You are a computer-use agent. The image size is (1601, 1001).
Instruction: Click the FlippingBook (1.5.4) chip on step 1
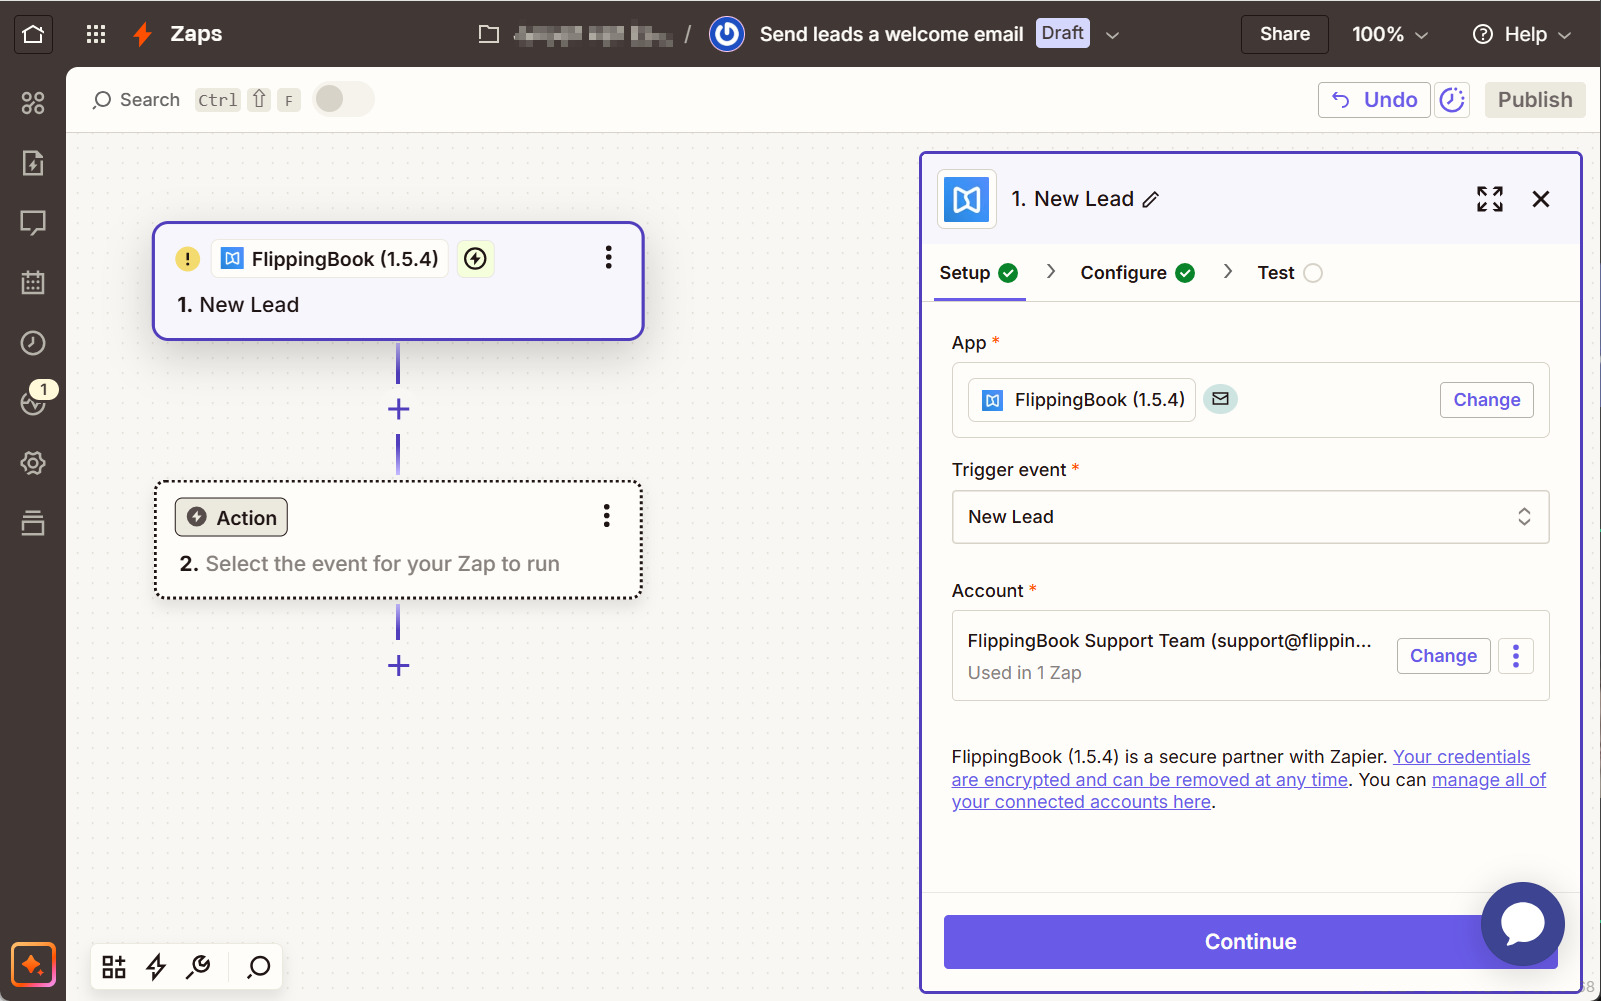pyautogui.click(x=330, y=259)
